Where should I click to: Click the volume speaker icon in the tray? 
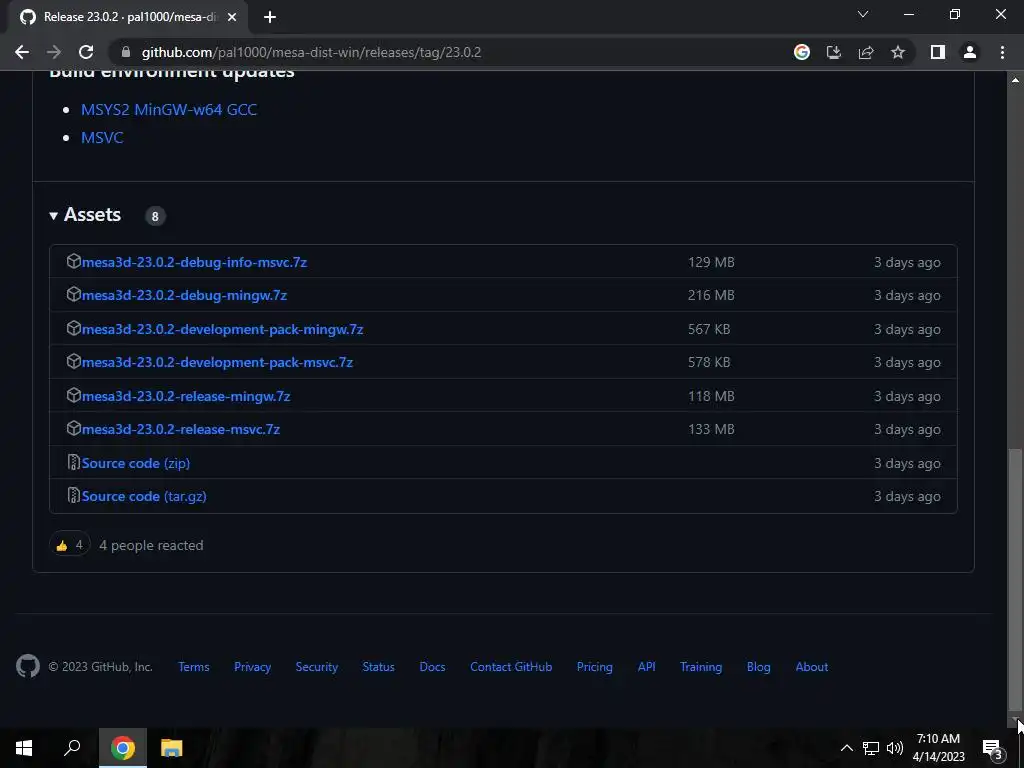click(x=895, y=748)
